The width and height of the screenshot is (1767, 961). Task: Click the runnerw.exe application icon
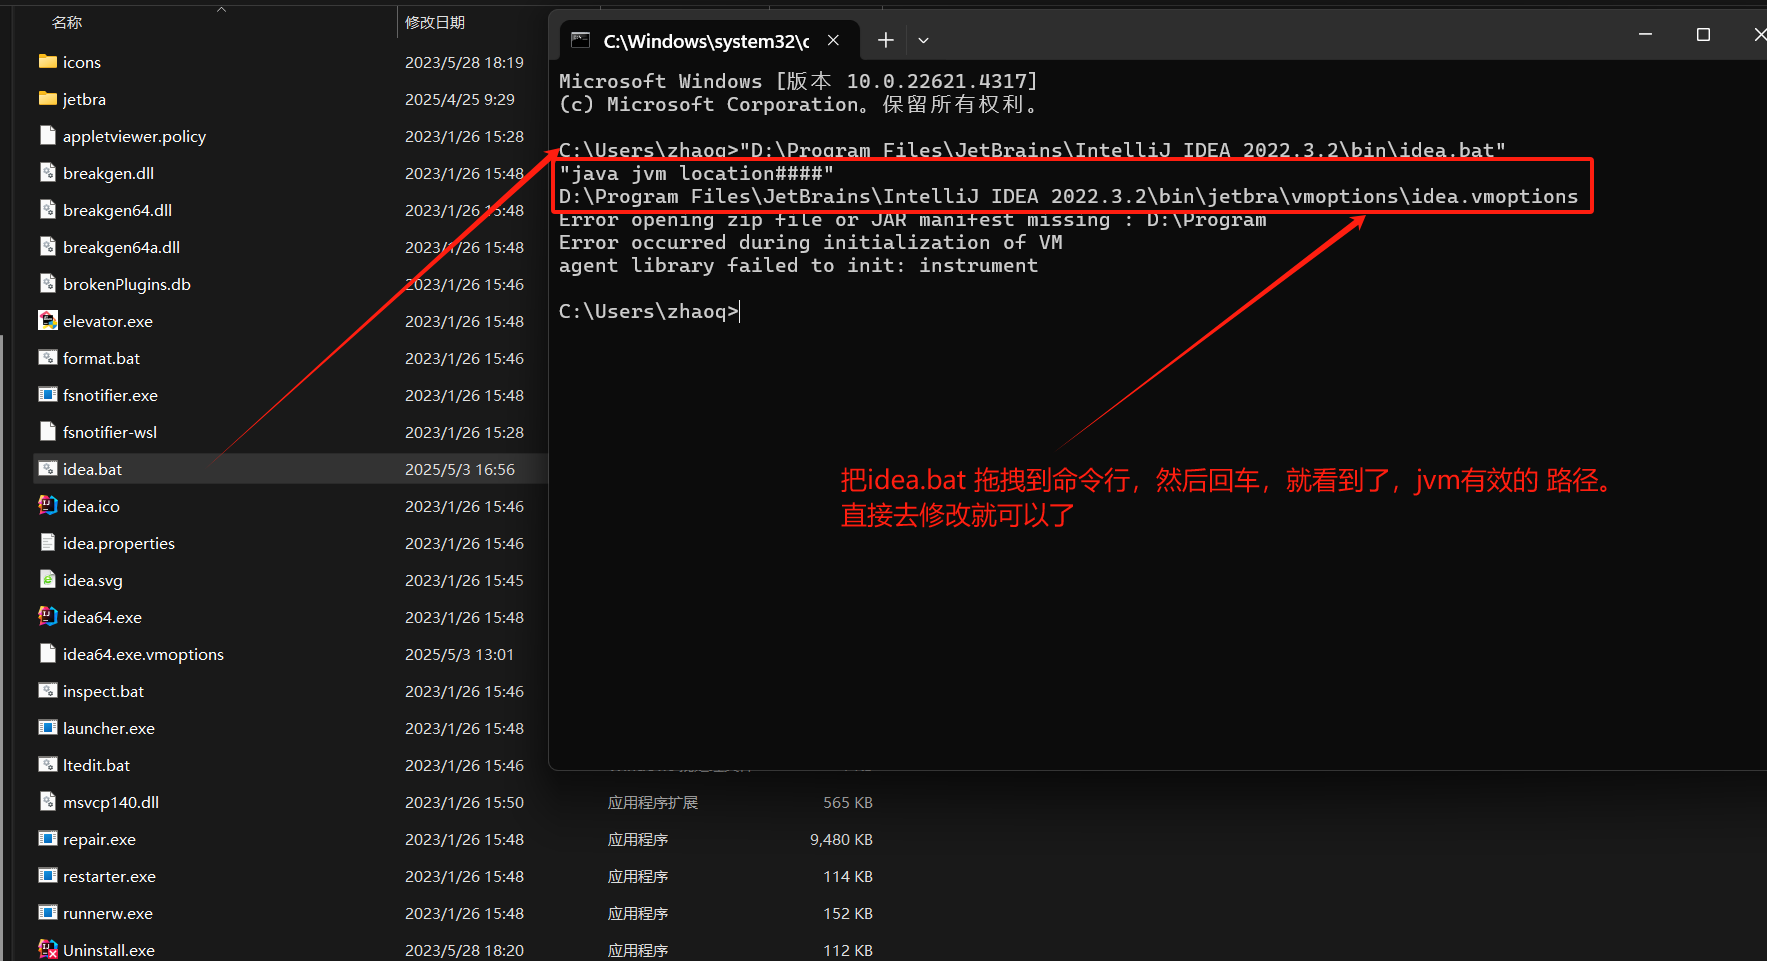coord(47,913)
